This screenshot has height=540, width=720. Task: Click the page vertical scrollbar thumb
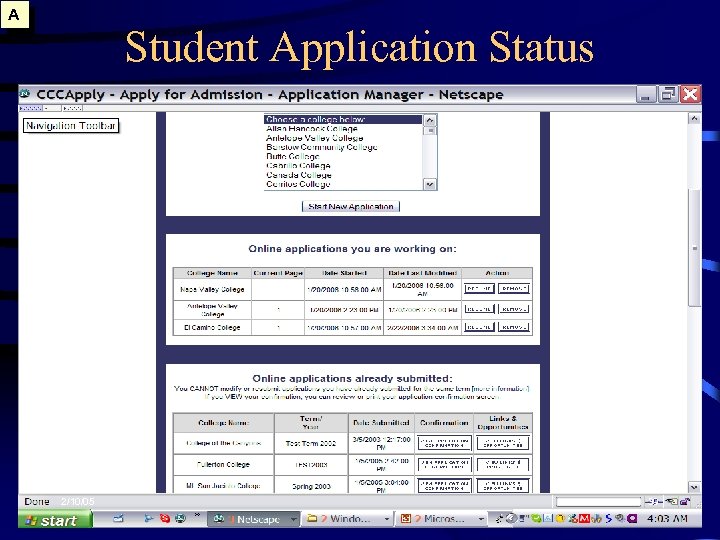(x=694, y=248)
